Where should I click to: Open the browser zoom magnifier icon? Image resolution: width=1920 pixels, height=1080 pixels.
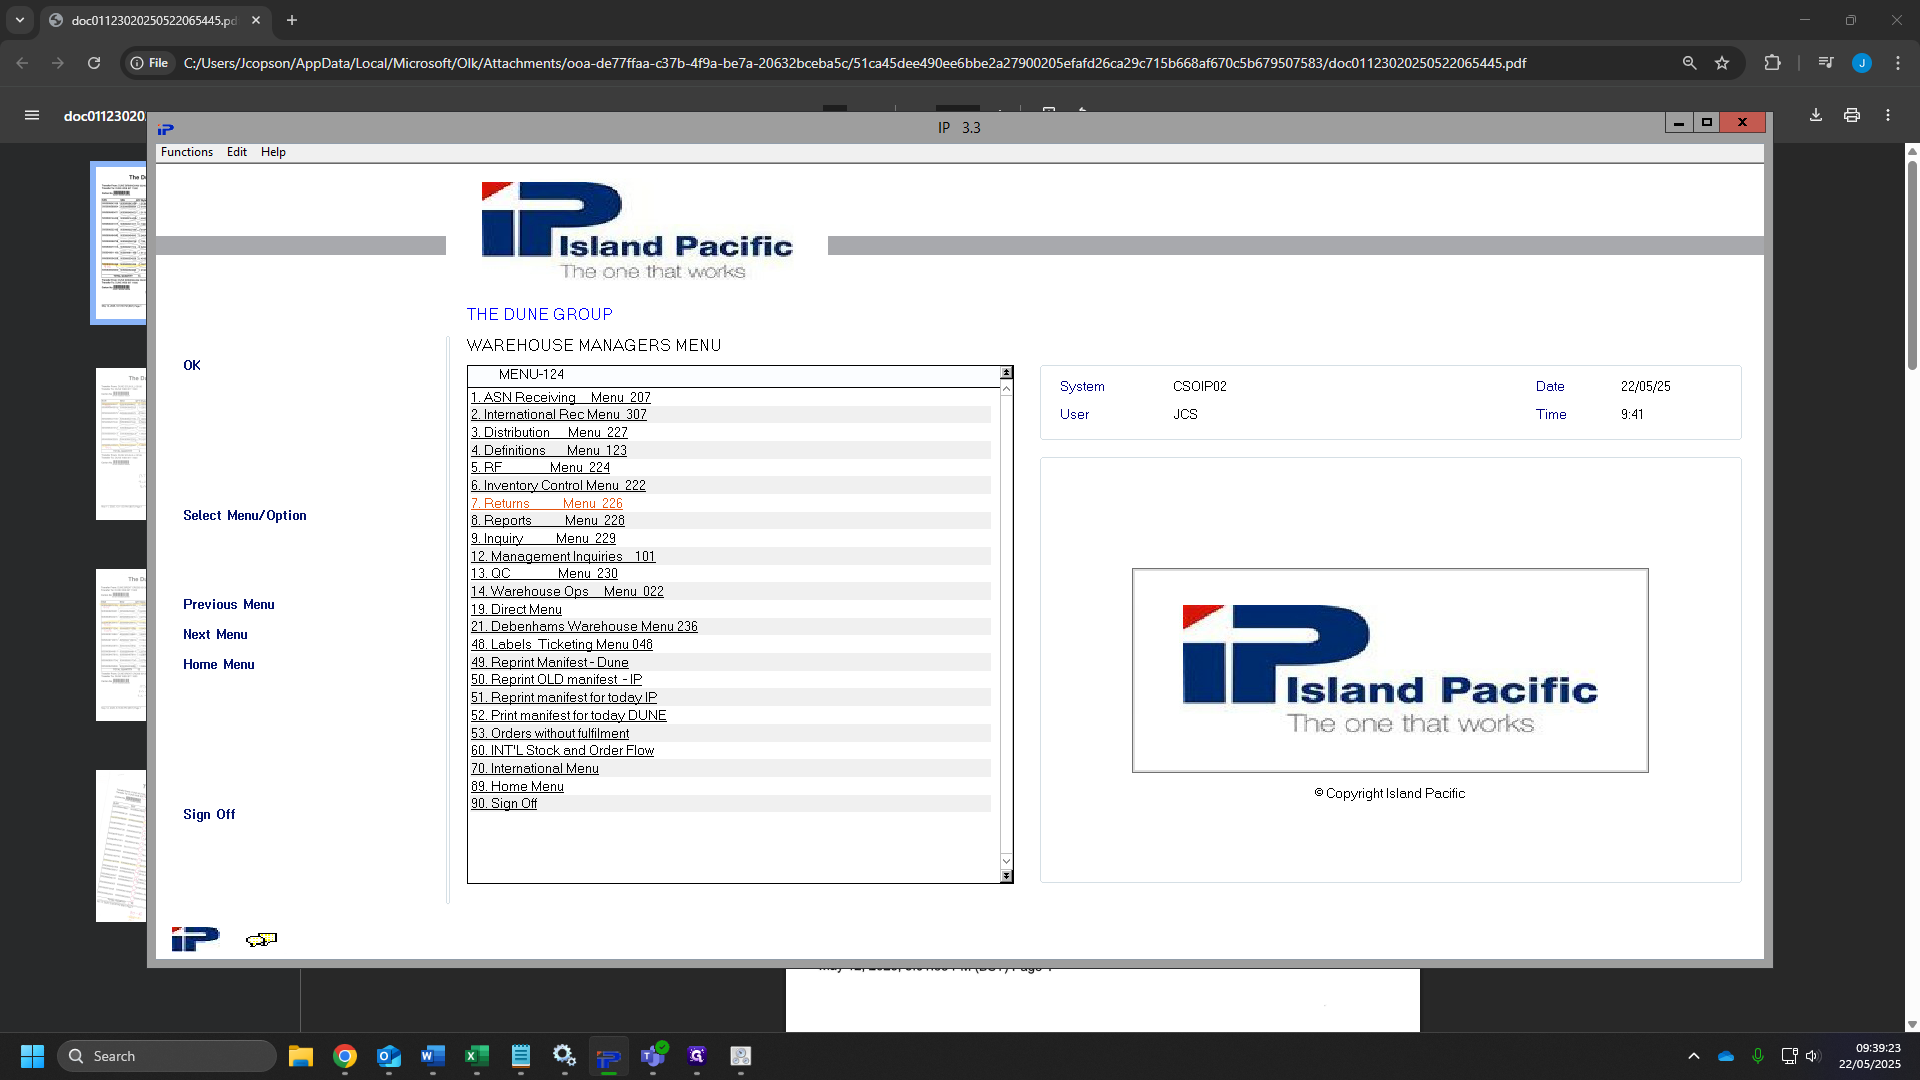pyautogui.click(x=1689, y=63)
